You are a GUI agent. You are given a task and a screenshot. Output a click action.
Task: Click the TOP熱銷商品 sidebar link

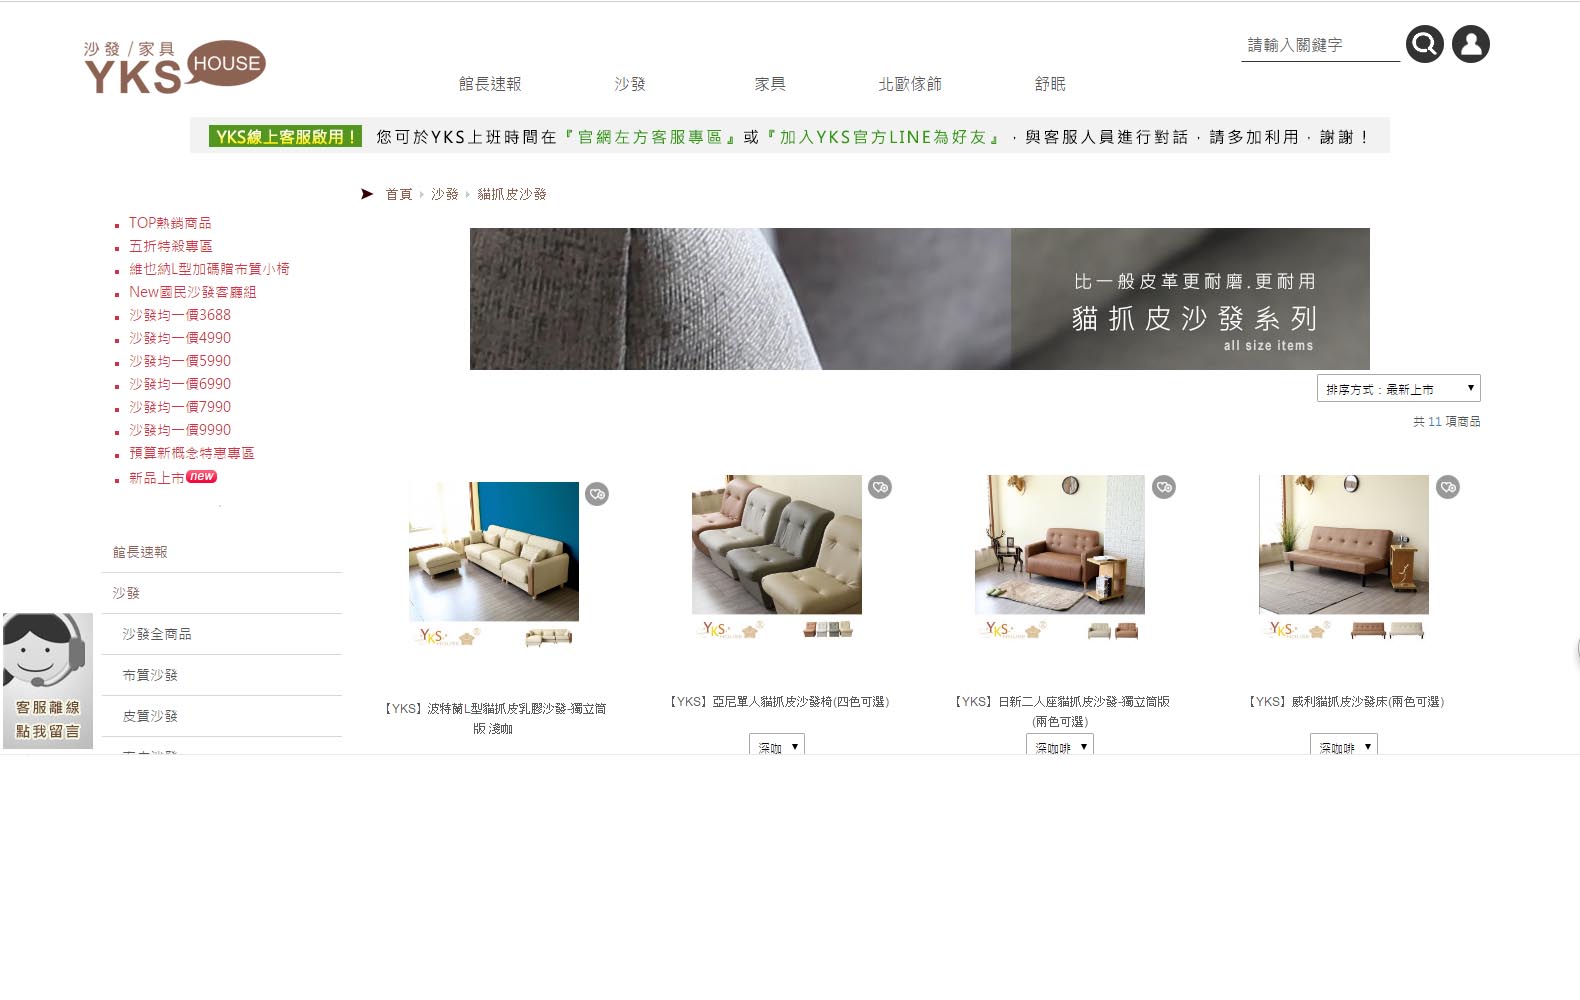170,223
